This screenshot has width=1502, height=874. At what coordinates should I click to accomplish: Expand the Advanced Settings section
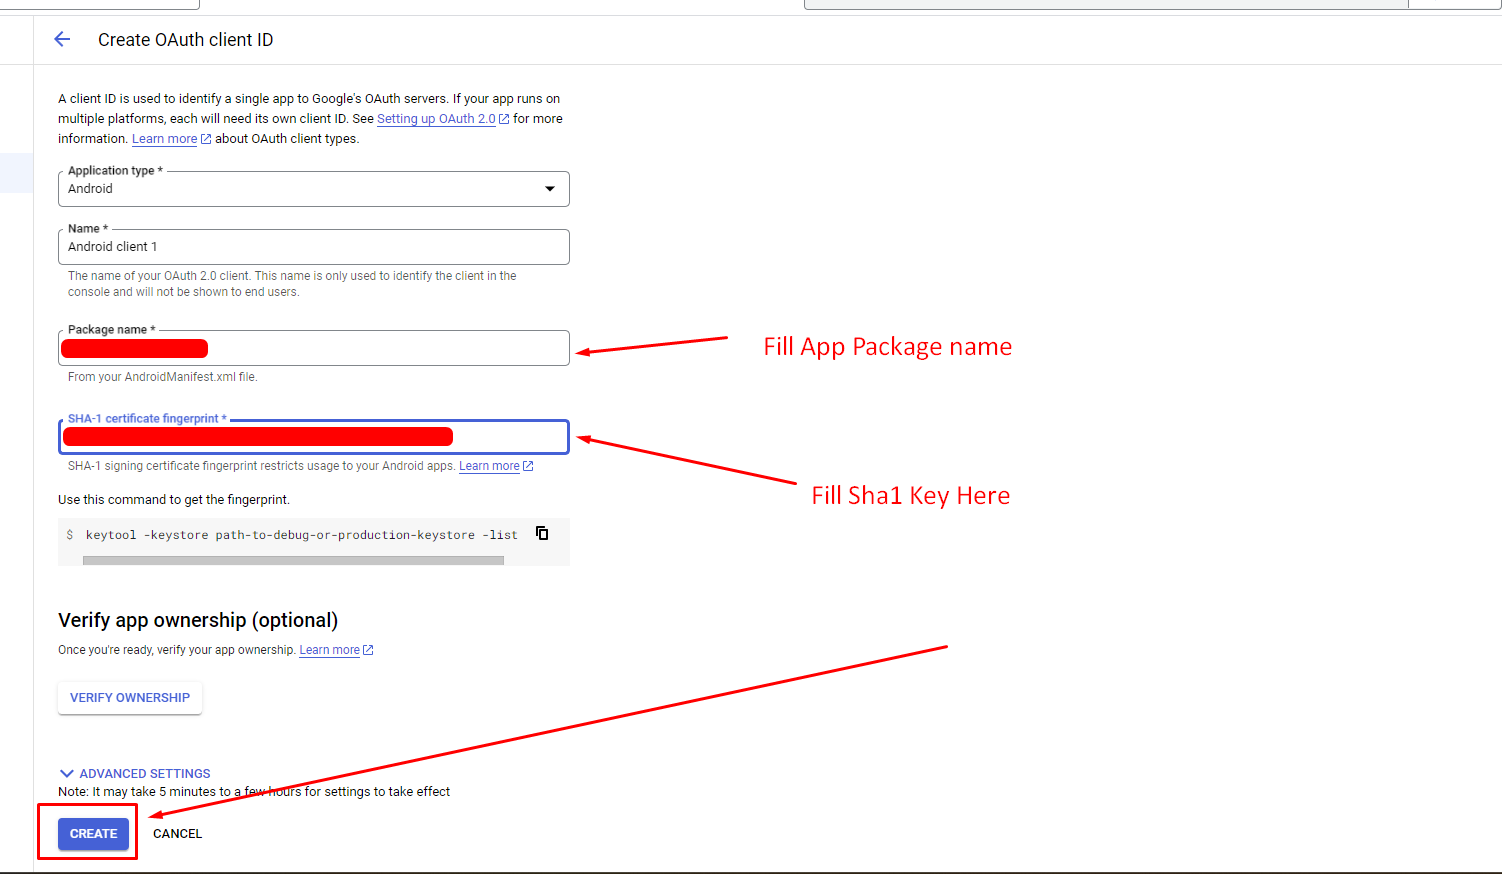pyautogui.click(x=135, y=773)
